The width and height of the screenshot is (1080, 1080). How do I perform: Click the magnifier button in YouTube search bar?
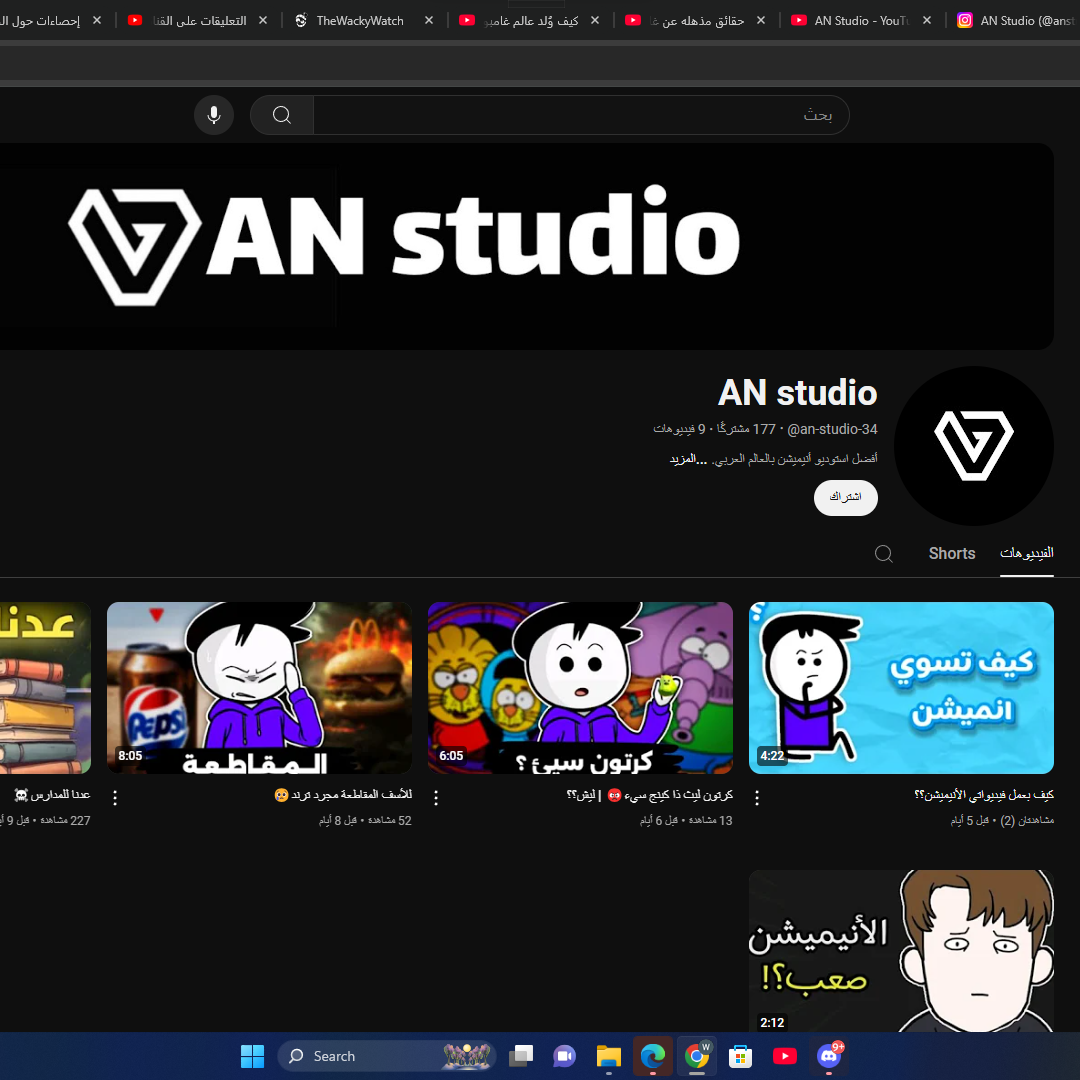(282, 114)
